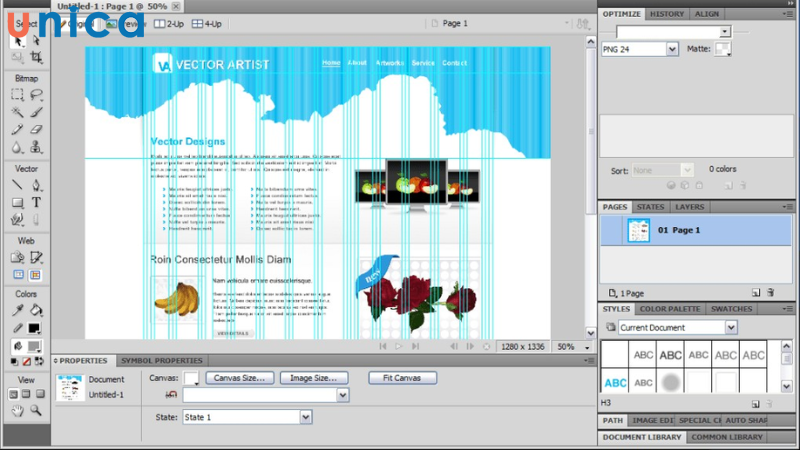Open the Canvas color swatch
The image size is (800, 450).
coord(191,378)
